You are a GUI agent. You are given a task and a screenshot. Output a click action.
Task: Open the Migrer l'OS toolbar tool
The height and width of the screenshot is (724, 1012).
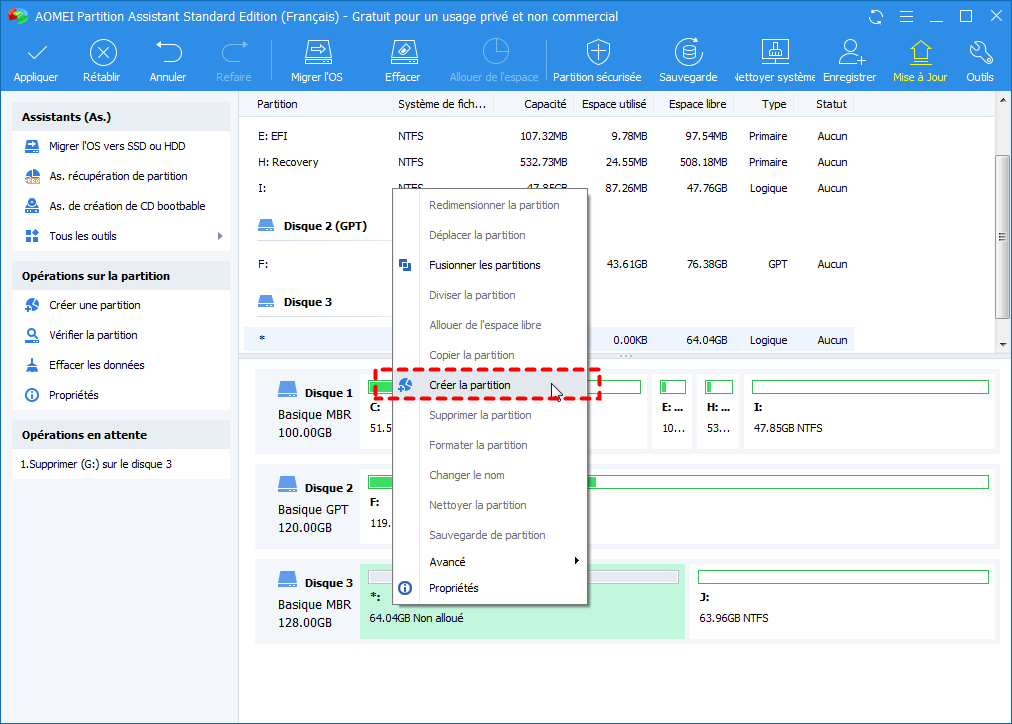pyautogui.click(x=317, y=61)
